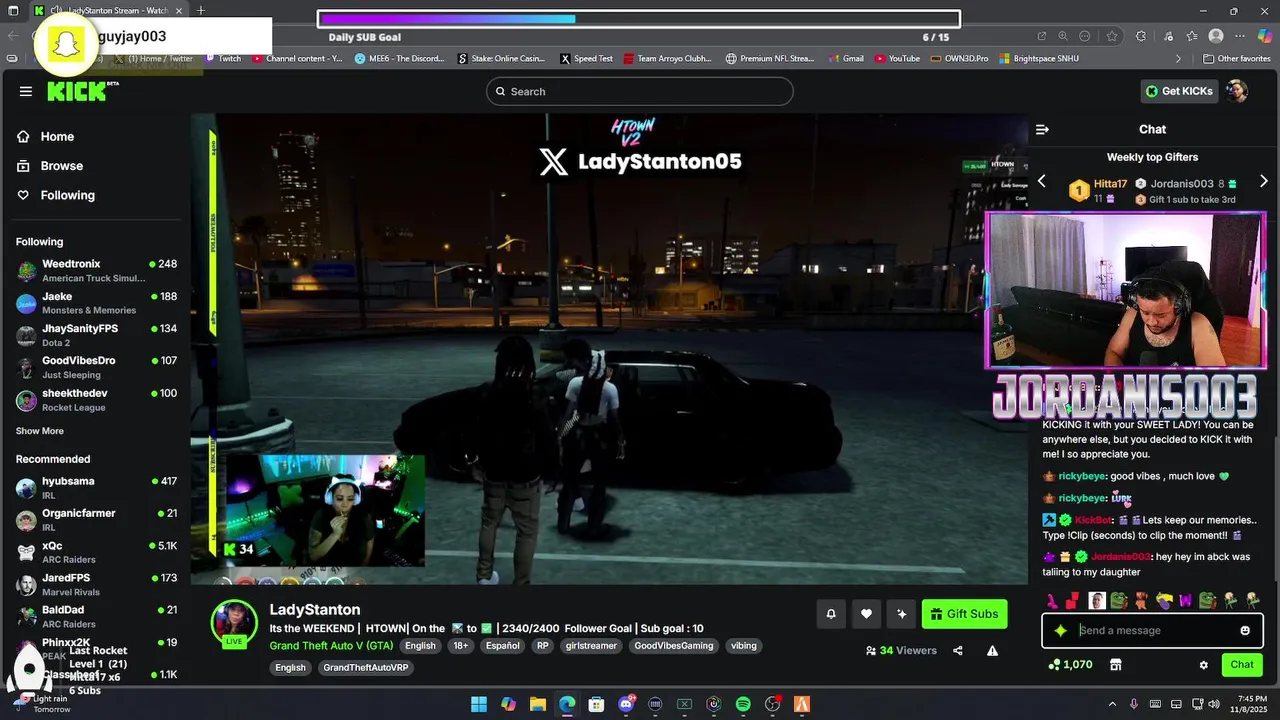Select the LadyStanton Stream browser tab
The image size is (1280, 720).
[110, 10]
